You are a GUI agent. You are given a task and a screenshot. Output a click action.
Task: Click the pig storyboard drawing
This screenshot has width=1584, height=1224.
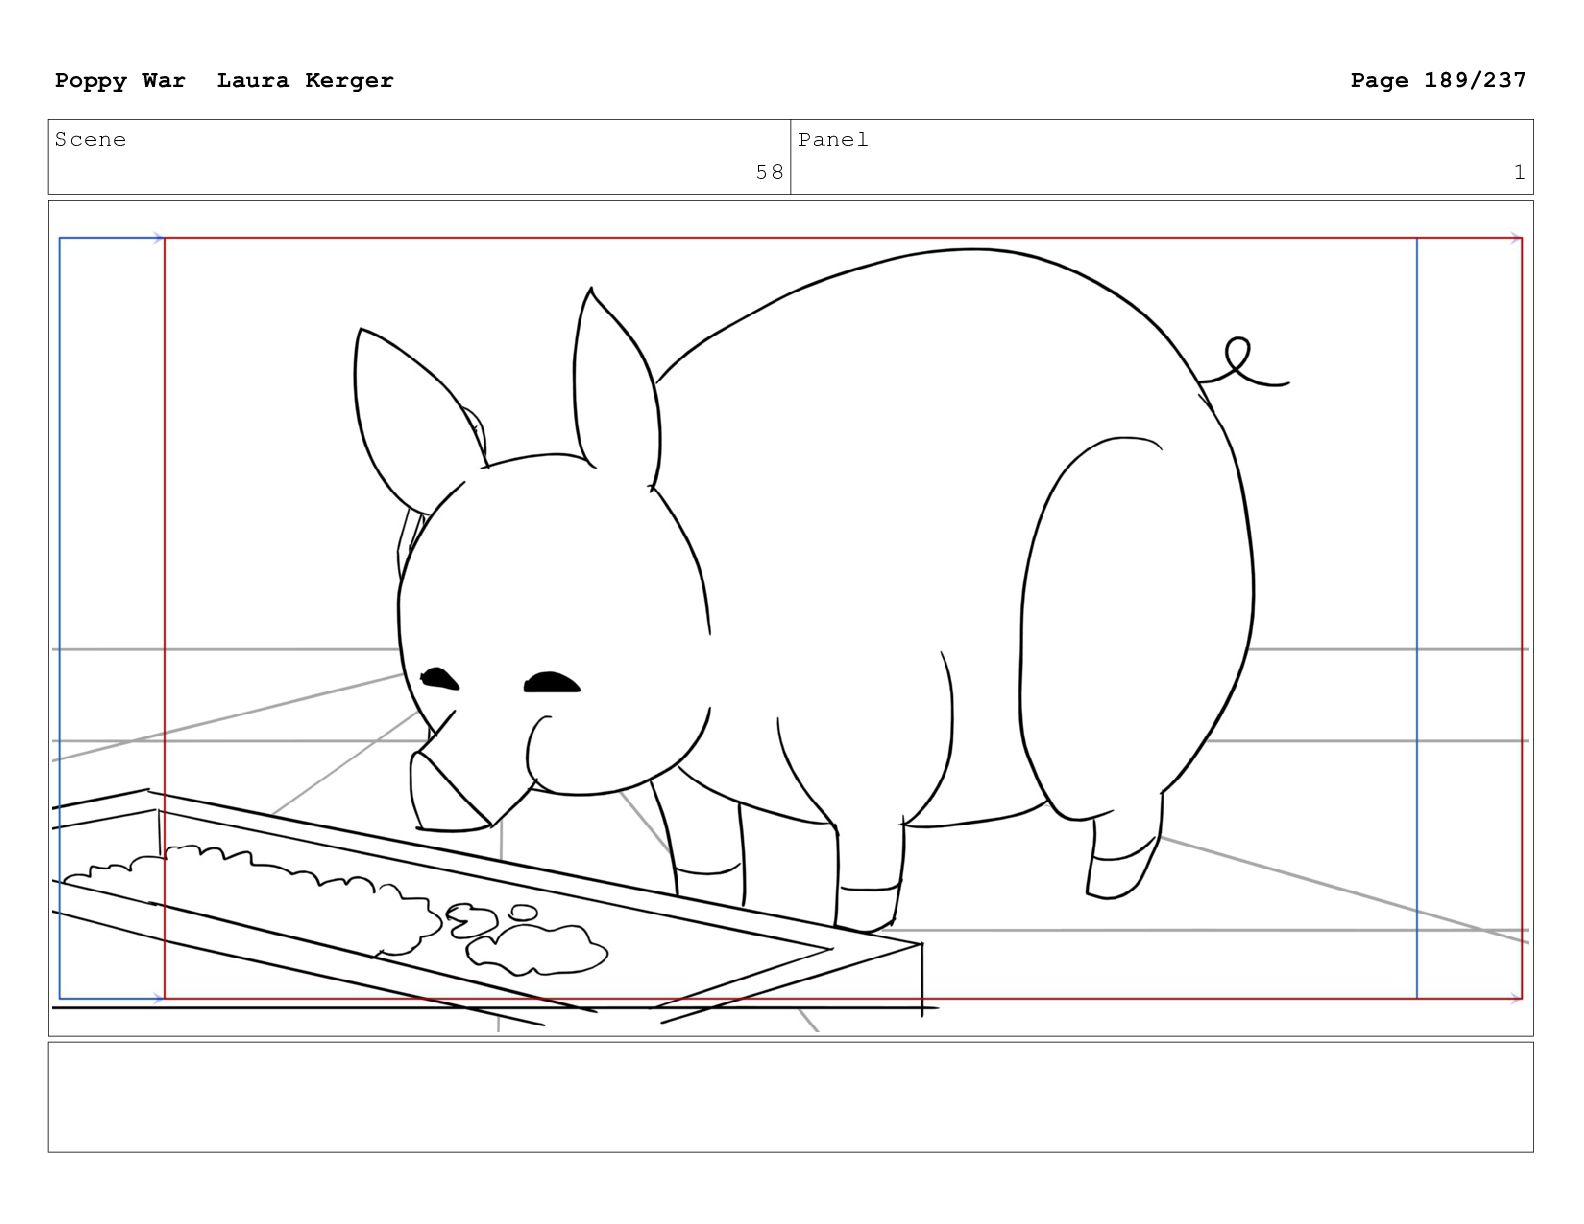tap(790, 618)
